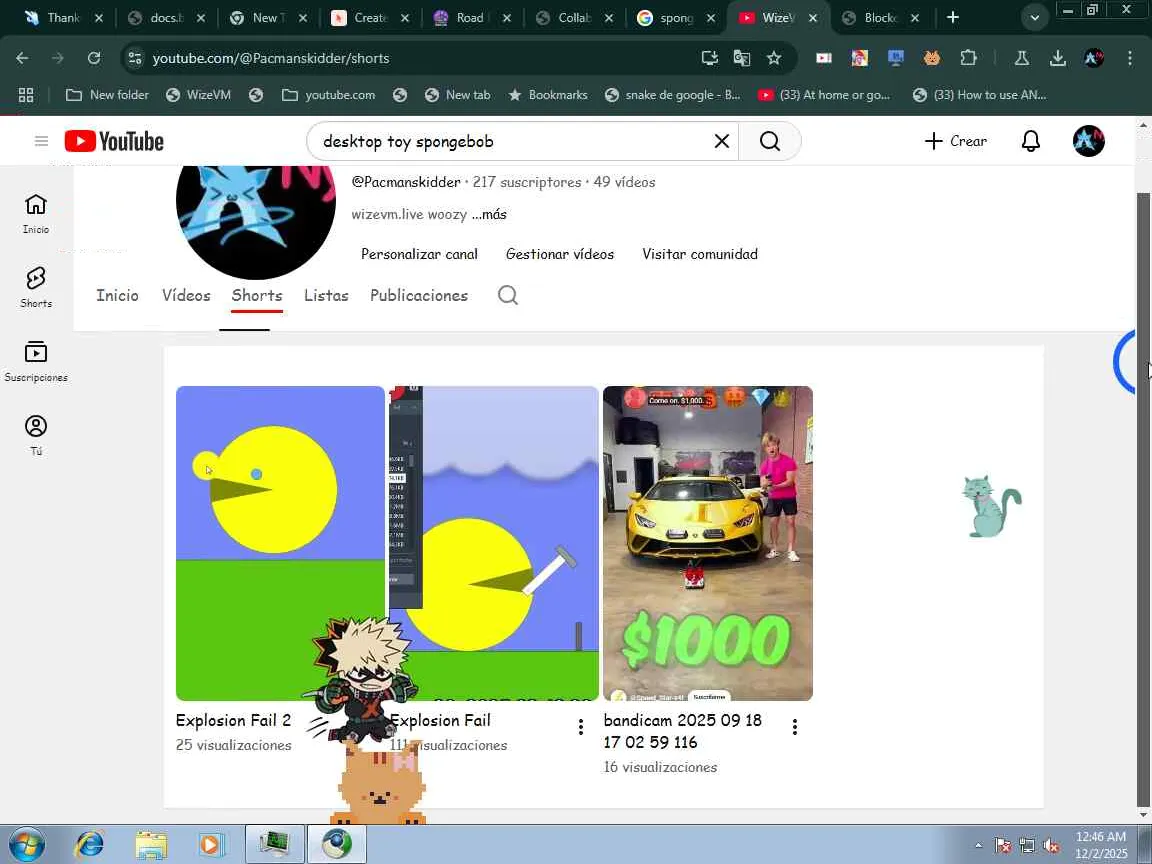Open Windows Explorer folder from taskbar
This screenshot has width=1152, height=864.
pos(151,844)
